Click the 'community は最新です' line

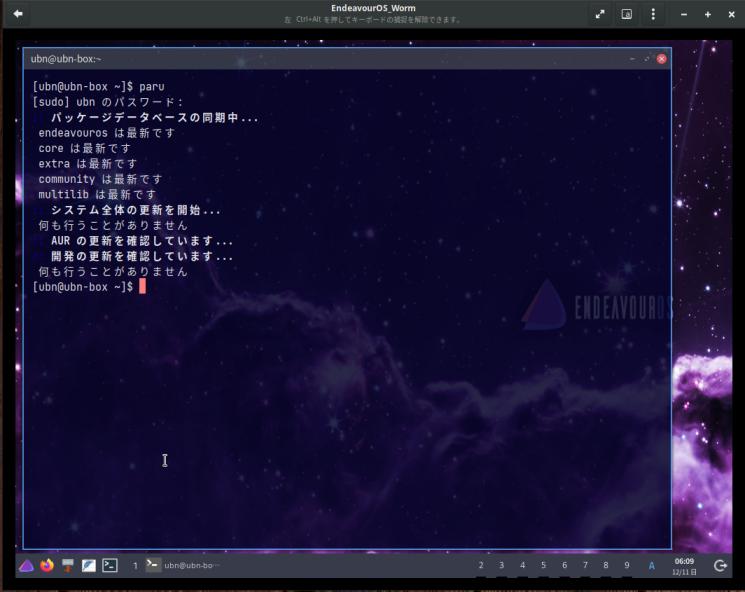[x=100, y=179]
